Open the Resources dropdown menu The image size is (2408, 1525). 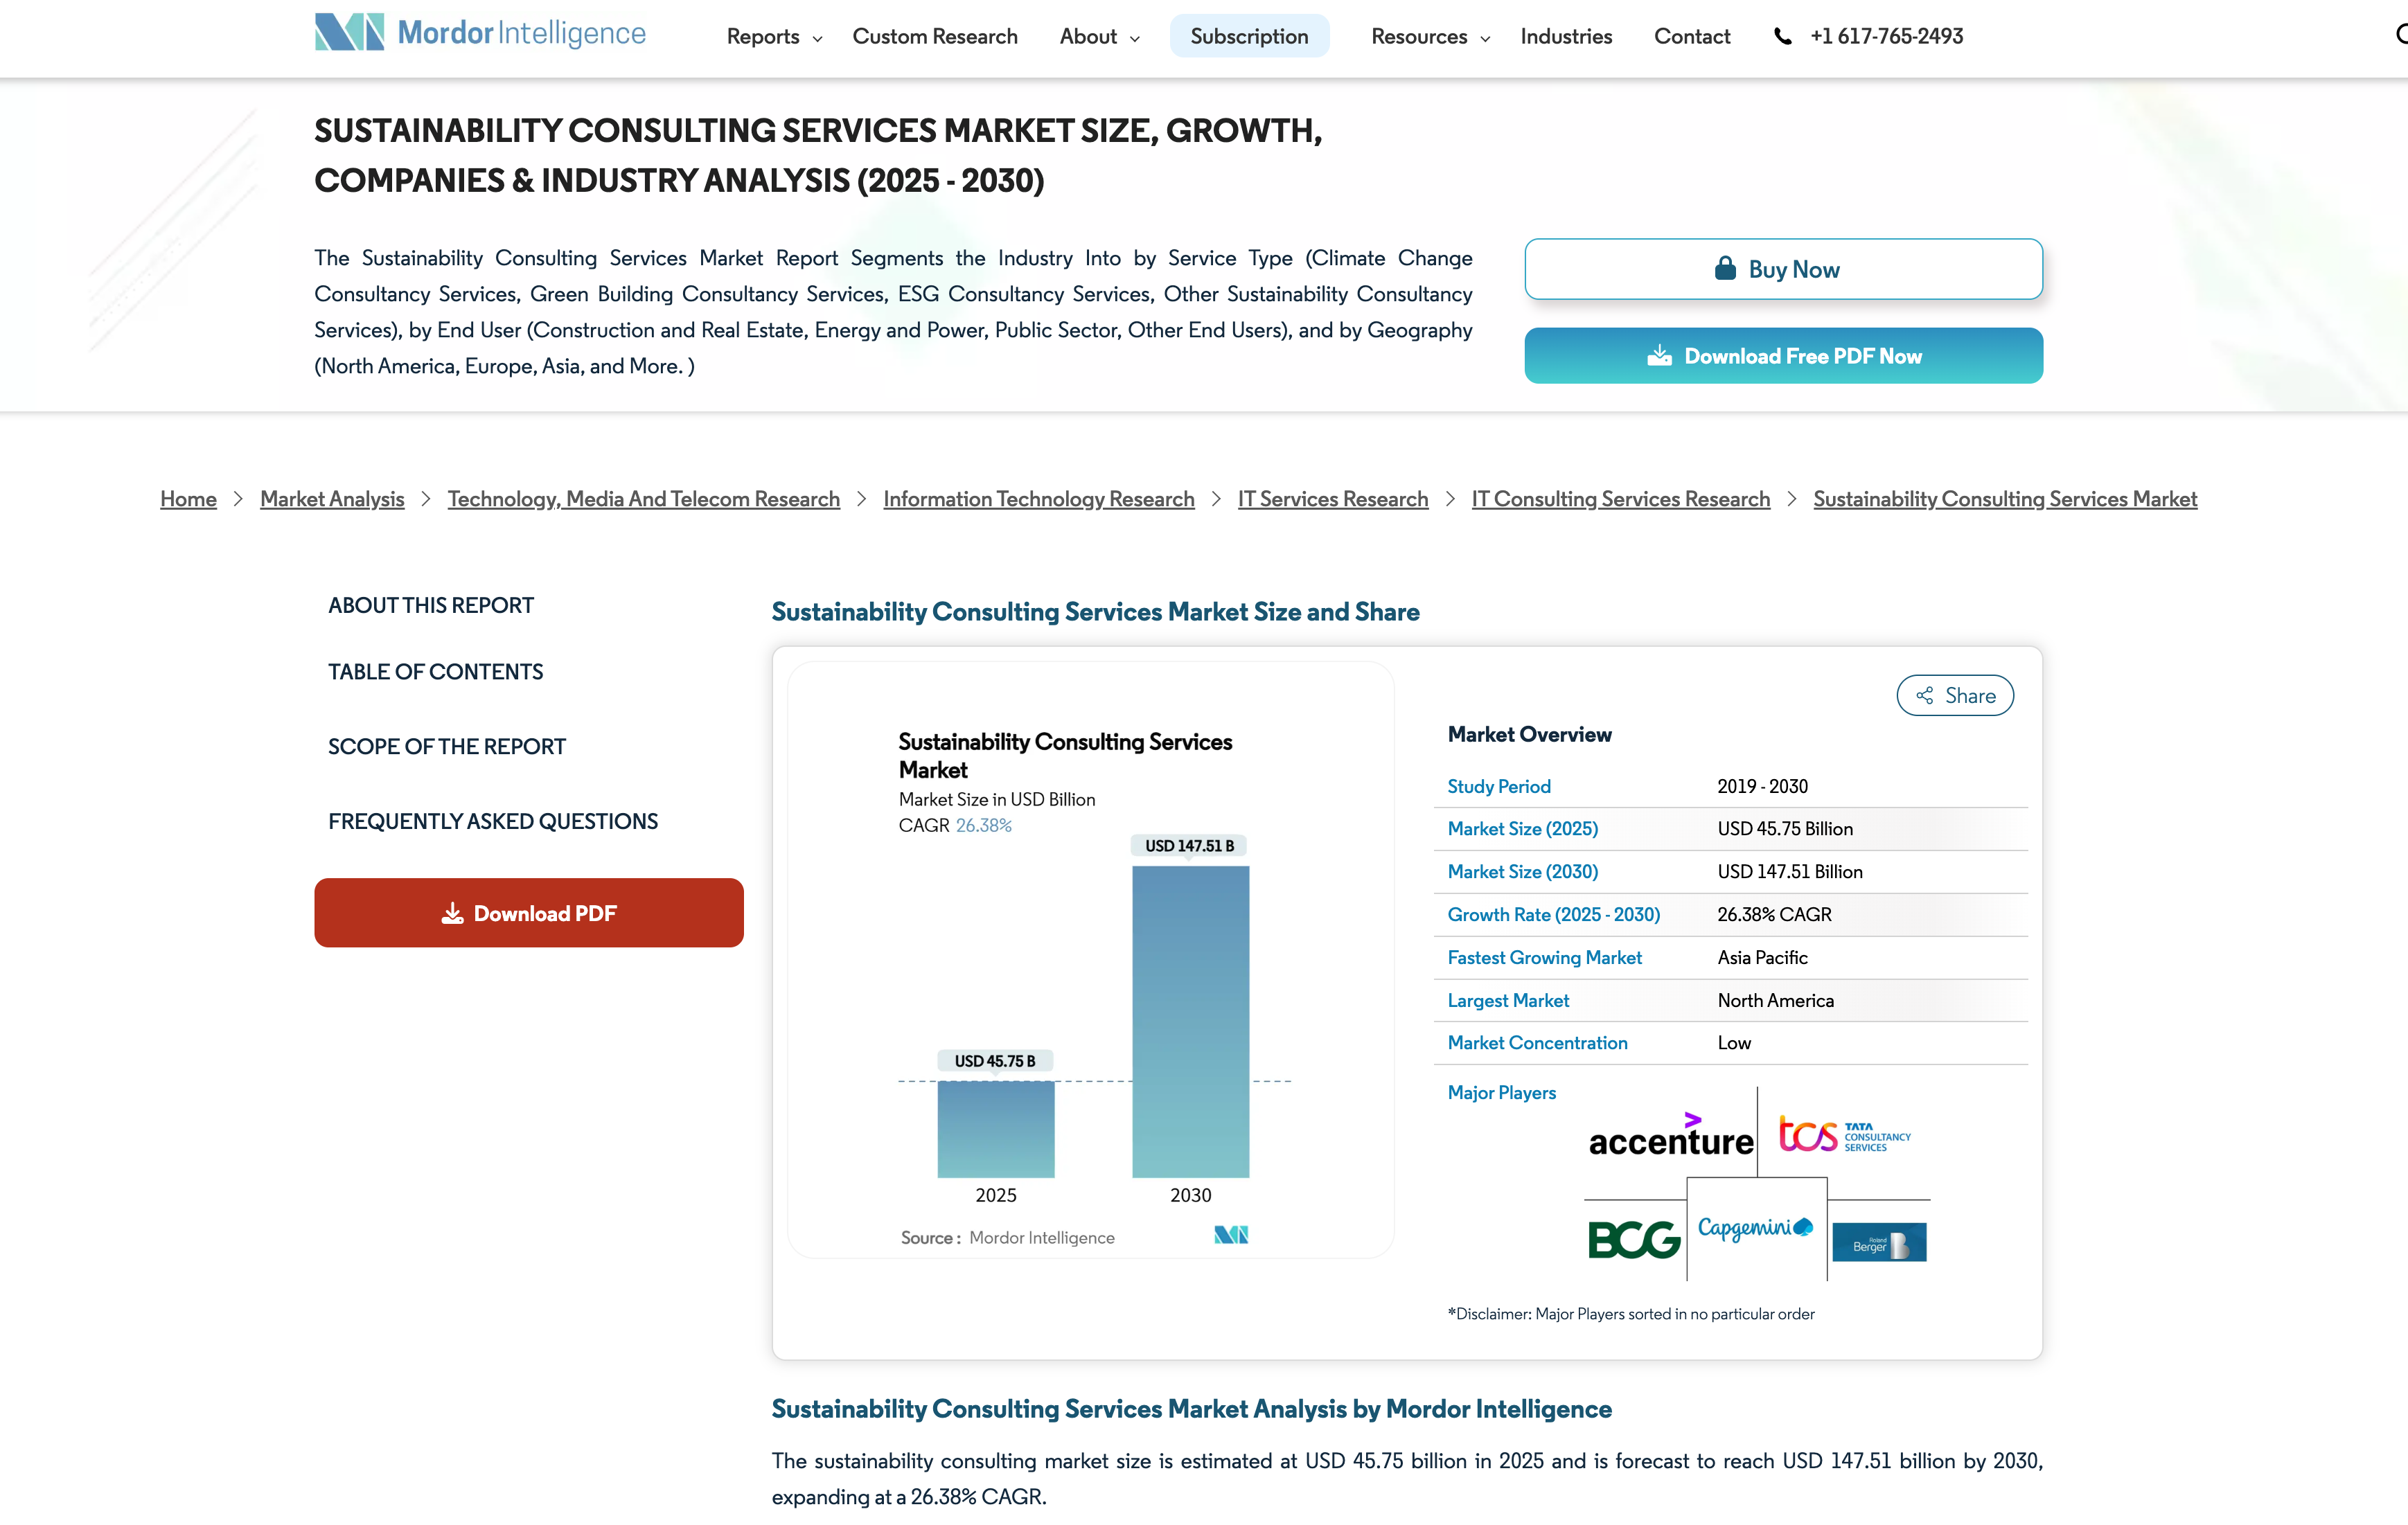click(x=1430, y=37)
